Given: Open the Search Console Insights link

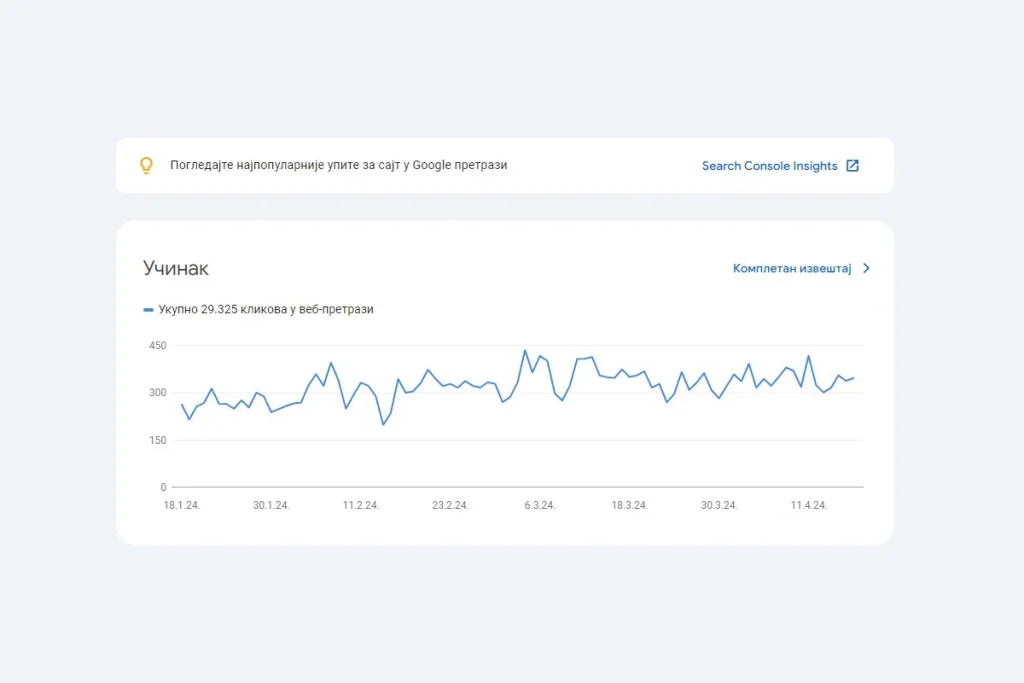Looking at the screenshot, I should (x=769, y=166).
